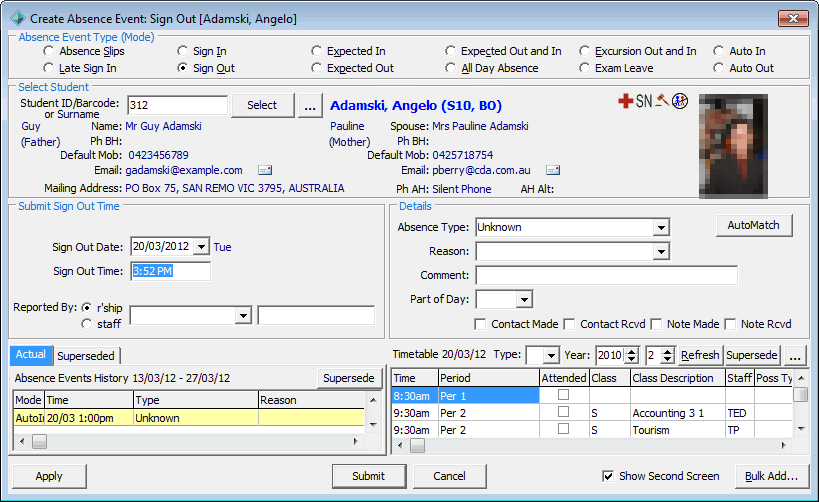Open the Bulk Add dialog

771,476
